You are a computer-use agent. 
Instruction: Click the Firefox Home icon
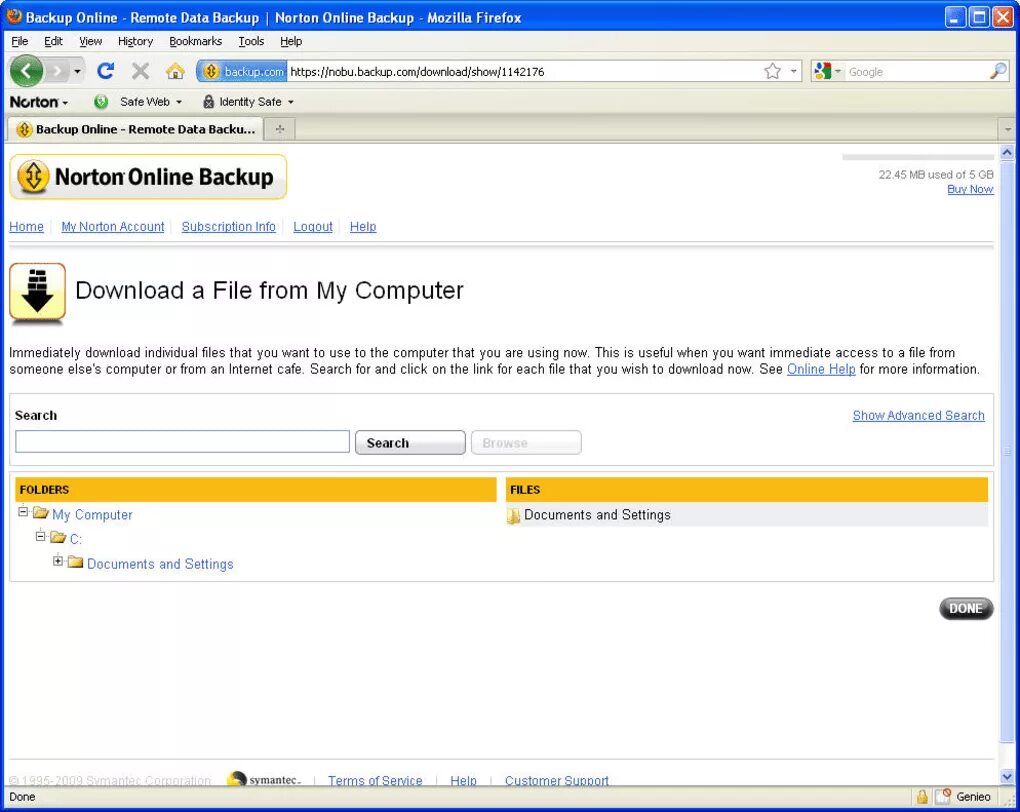(x=174, y=70)
